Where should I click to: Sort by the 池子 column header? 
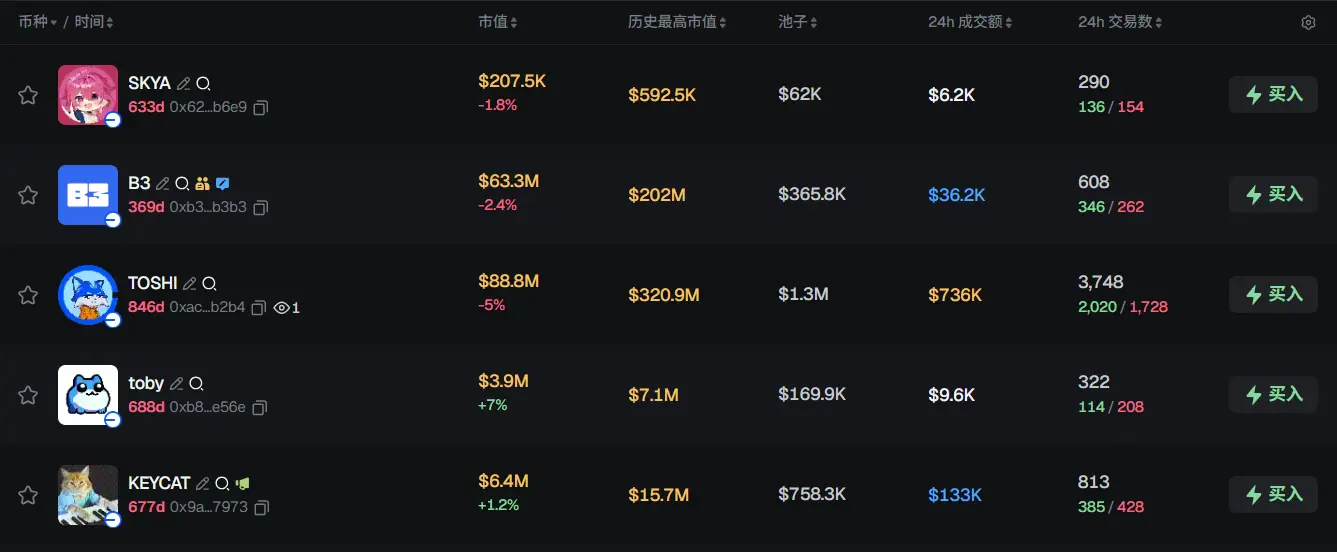tap(797, 22)
